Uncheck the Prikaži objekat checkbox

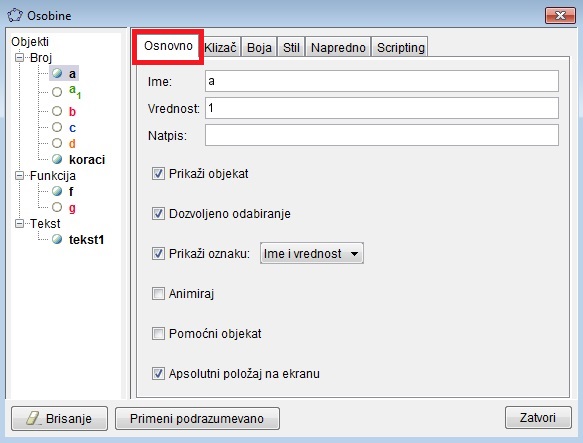[x=158, y=174]
